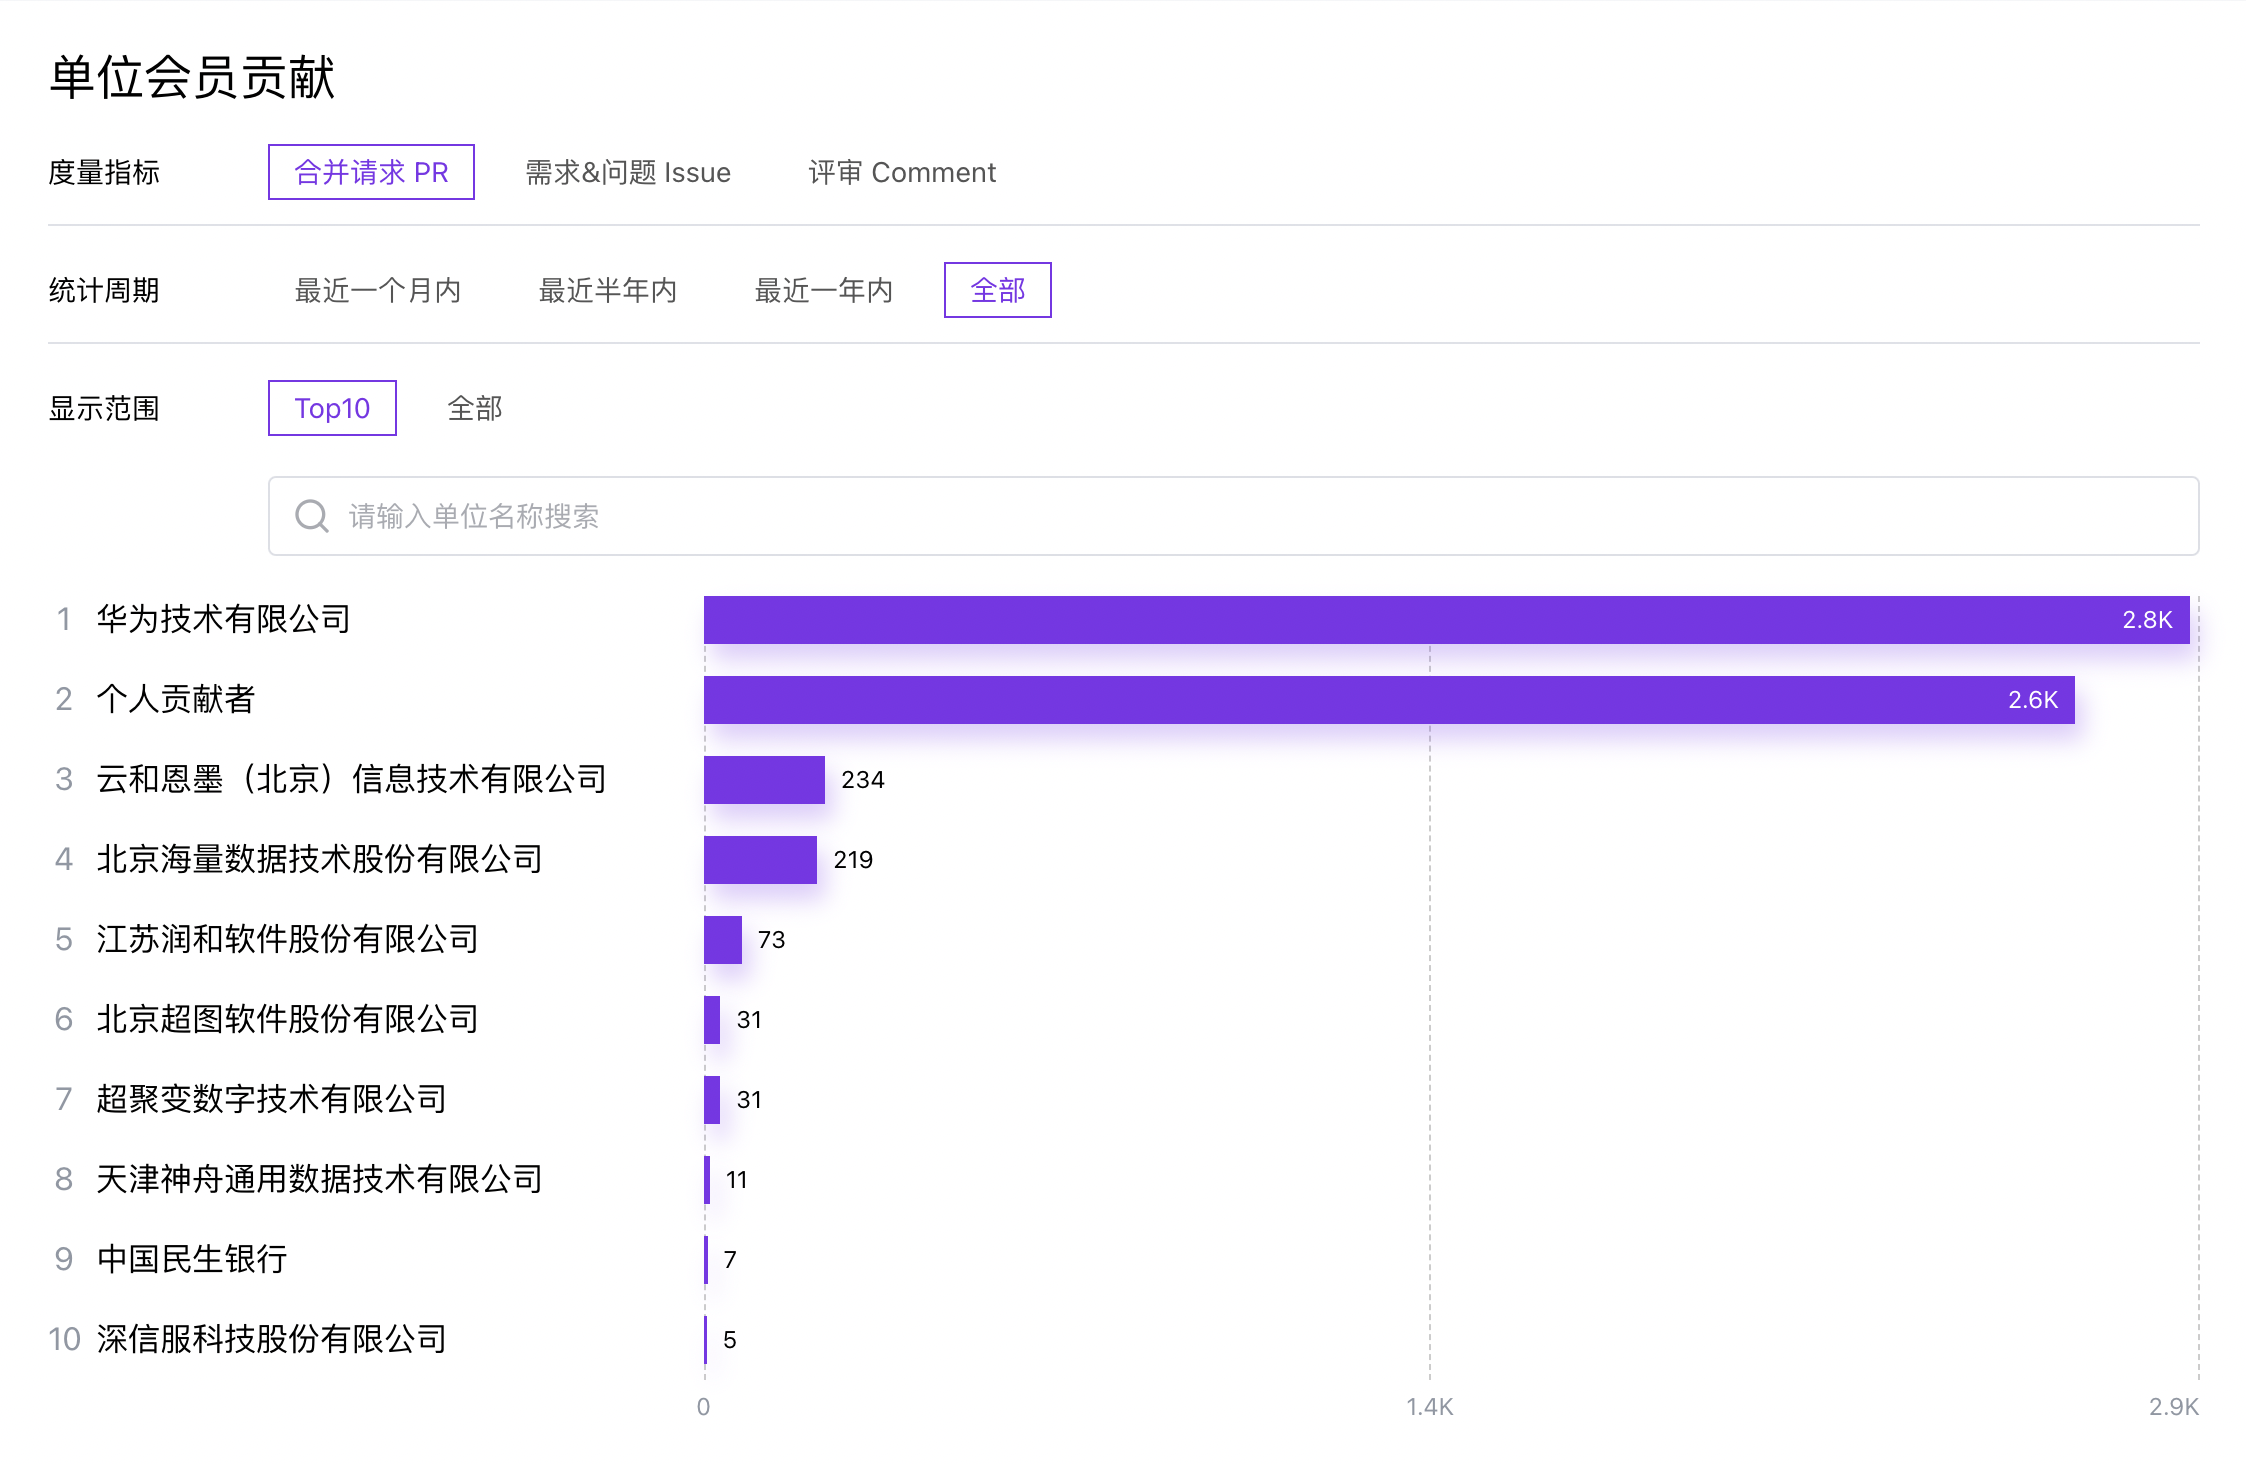This screenshot has width=2246, height=1464.
Task: Show 全部 in display range
Action: [x=474, y=408]
